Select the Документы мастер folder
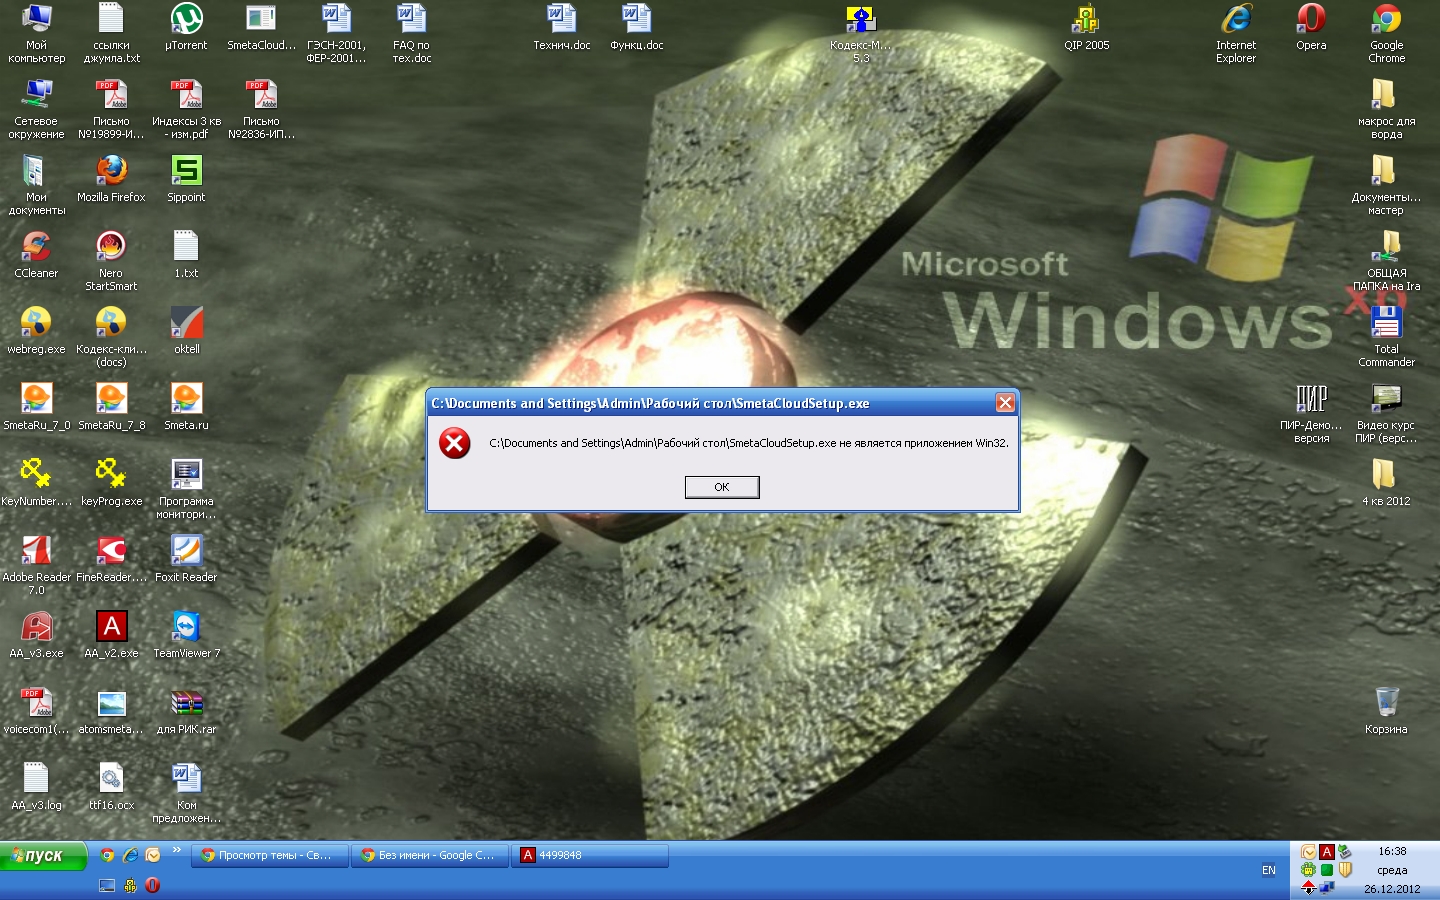The image size is (1440, 900). pos(1386,185)
